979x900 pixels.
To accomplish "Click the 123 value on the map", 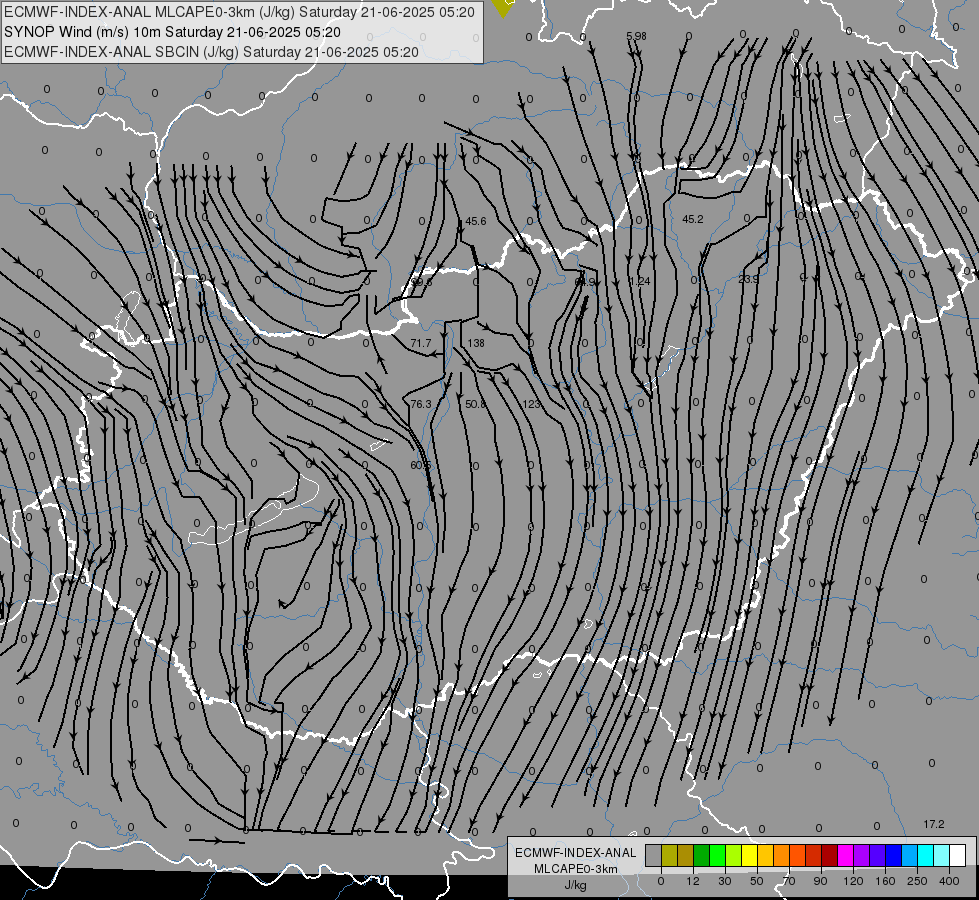I will [x=531, y=404].
